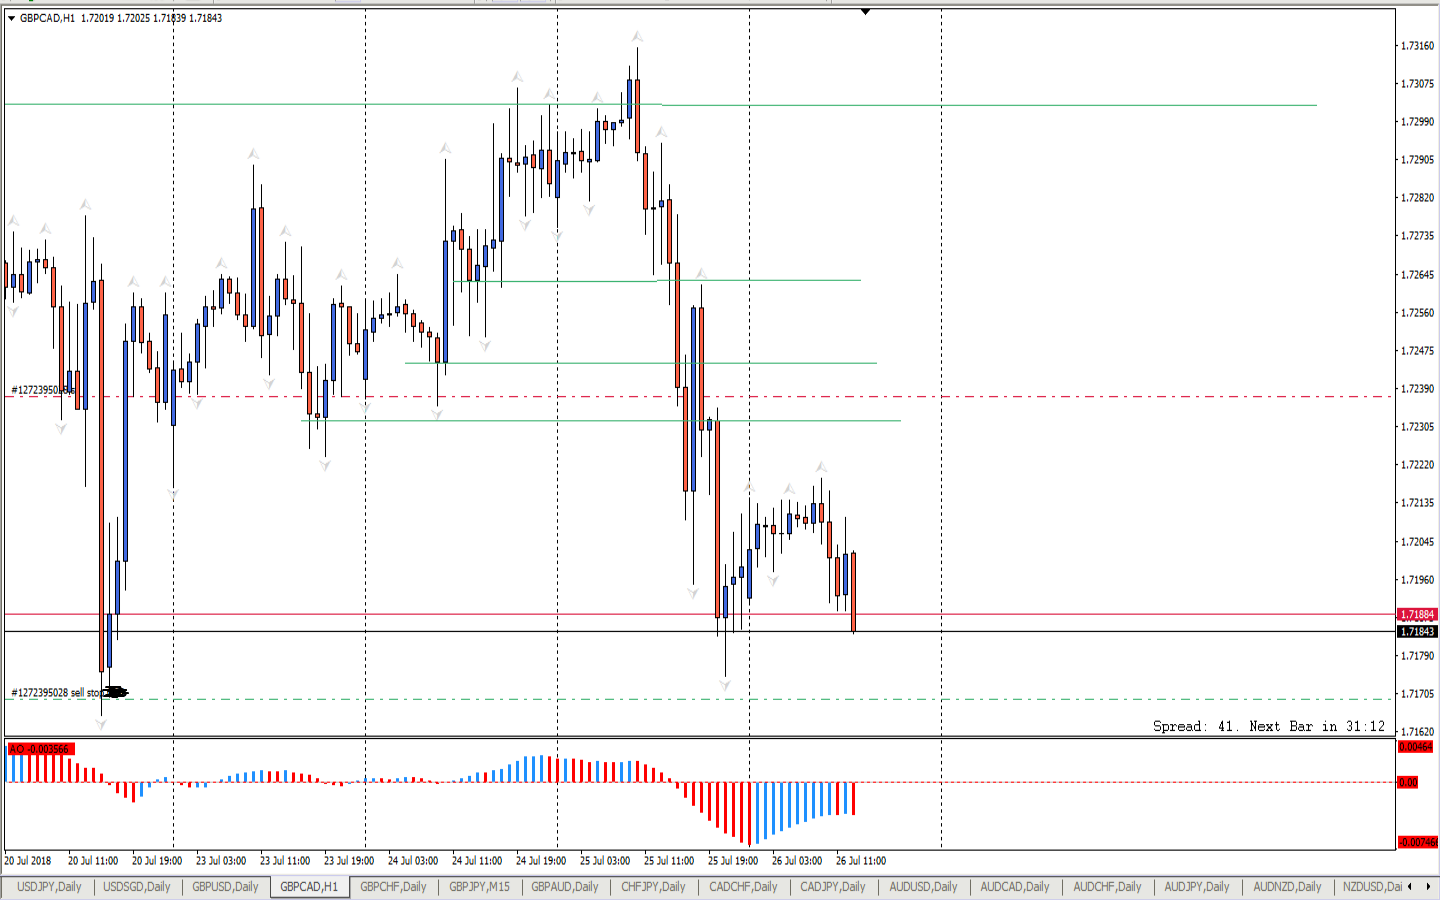Click the 24 Jul 11:00 time axis label
This screenshot has height=900, width=1440.
477,861
